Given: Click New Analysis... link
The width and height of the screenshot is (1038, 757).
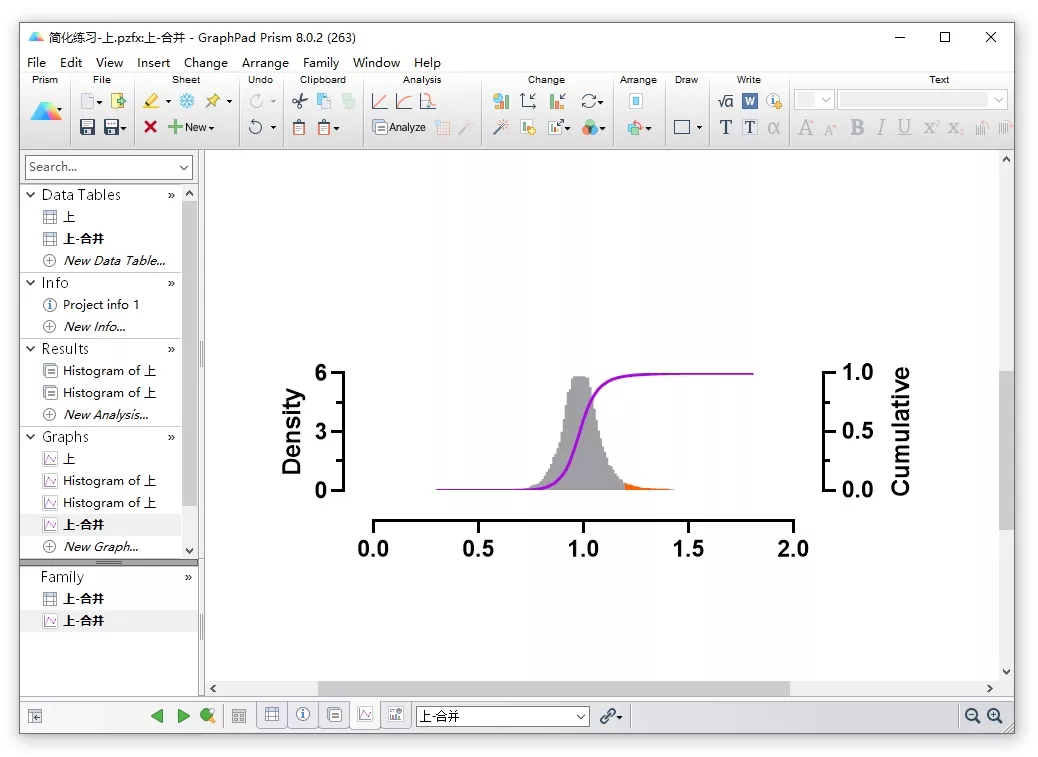Looking at the screenshot, I should (x=106, y=415).
